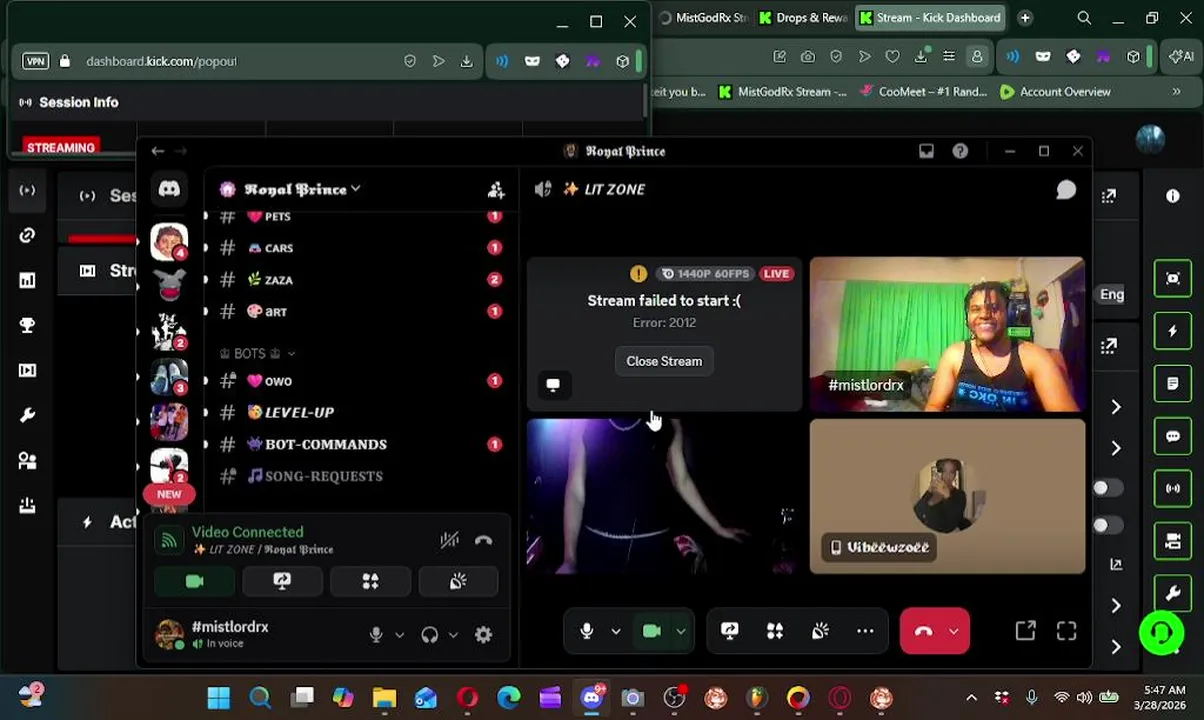Toggle noise suppression in voice panel

click(449, 540)
